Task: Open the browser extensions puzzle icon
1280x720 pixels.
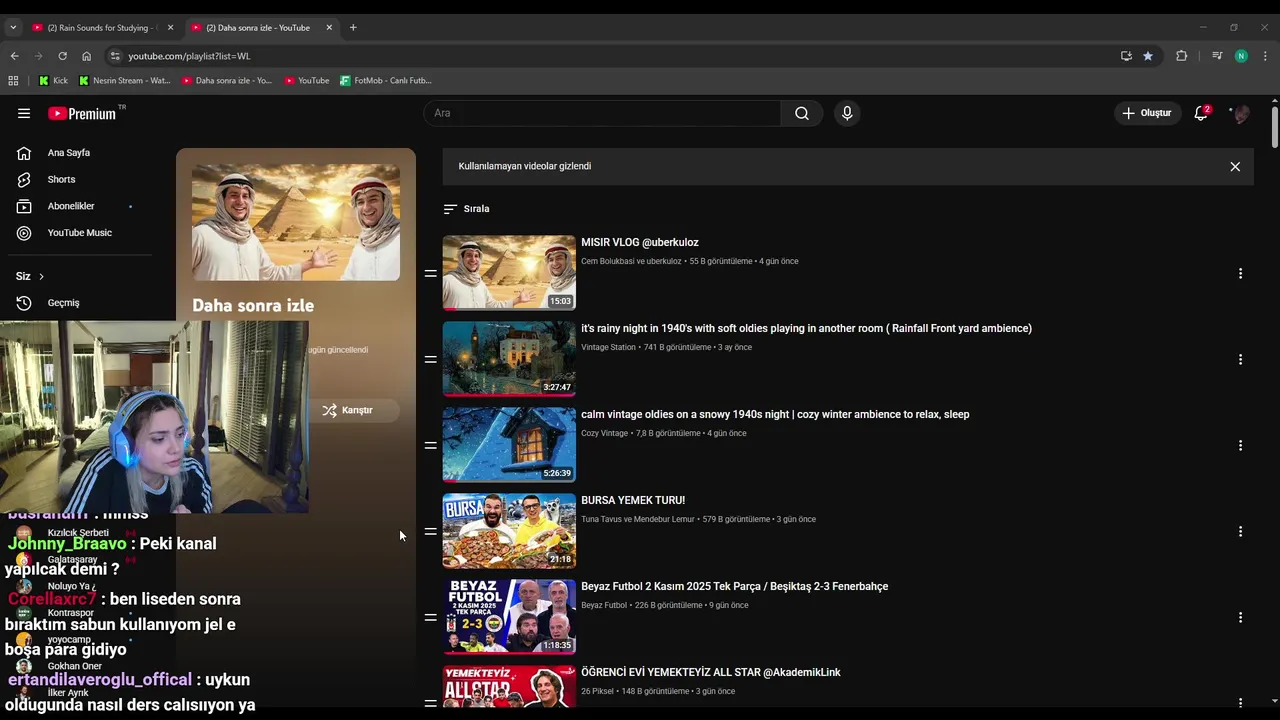Action: tap(1182, 56)
